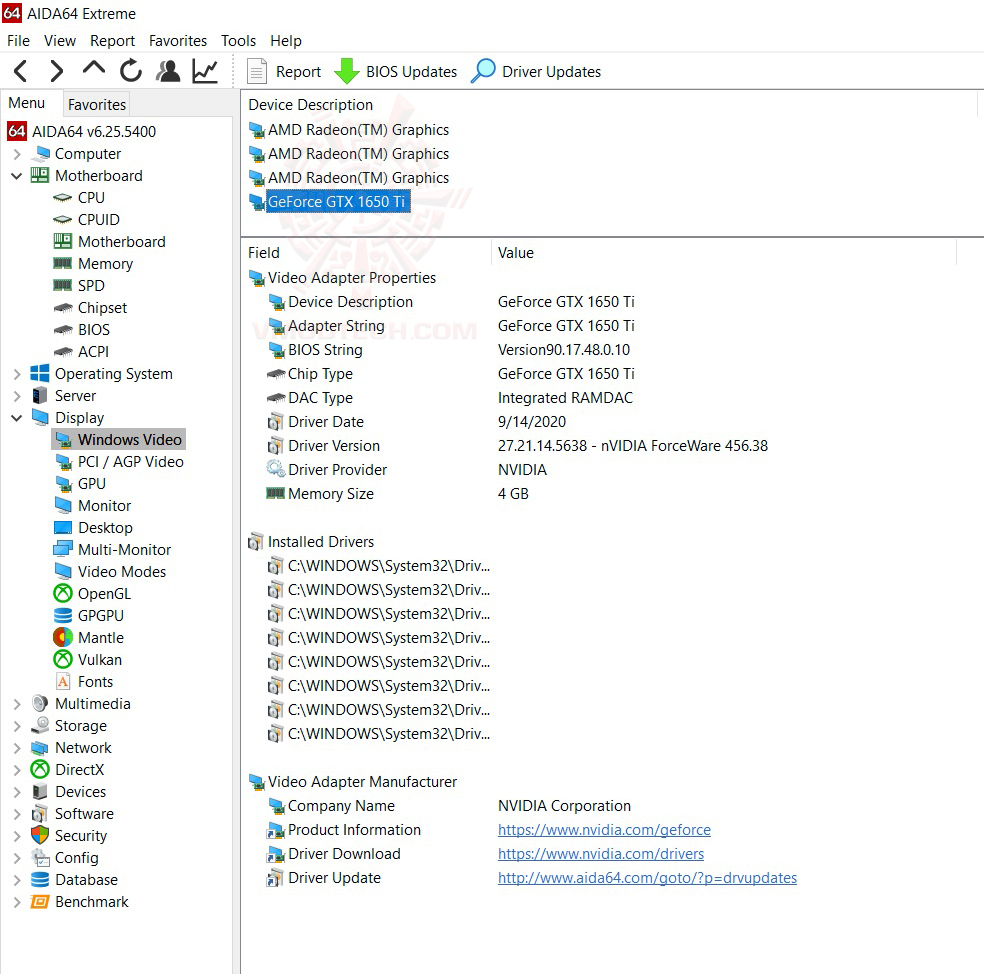Screen dimensions: 984x974
Task: Open the View menu
Action: pos(60,41)
